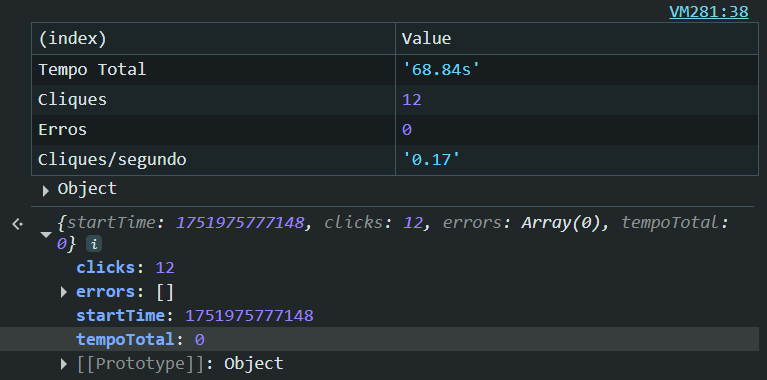Expand the [[Prototype]] Object entry

tap(64, 364)
